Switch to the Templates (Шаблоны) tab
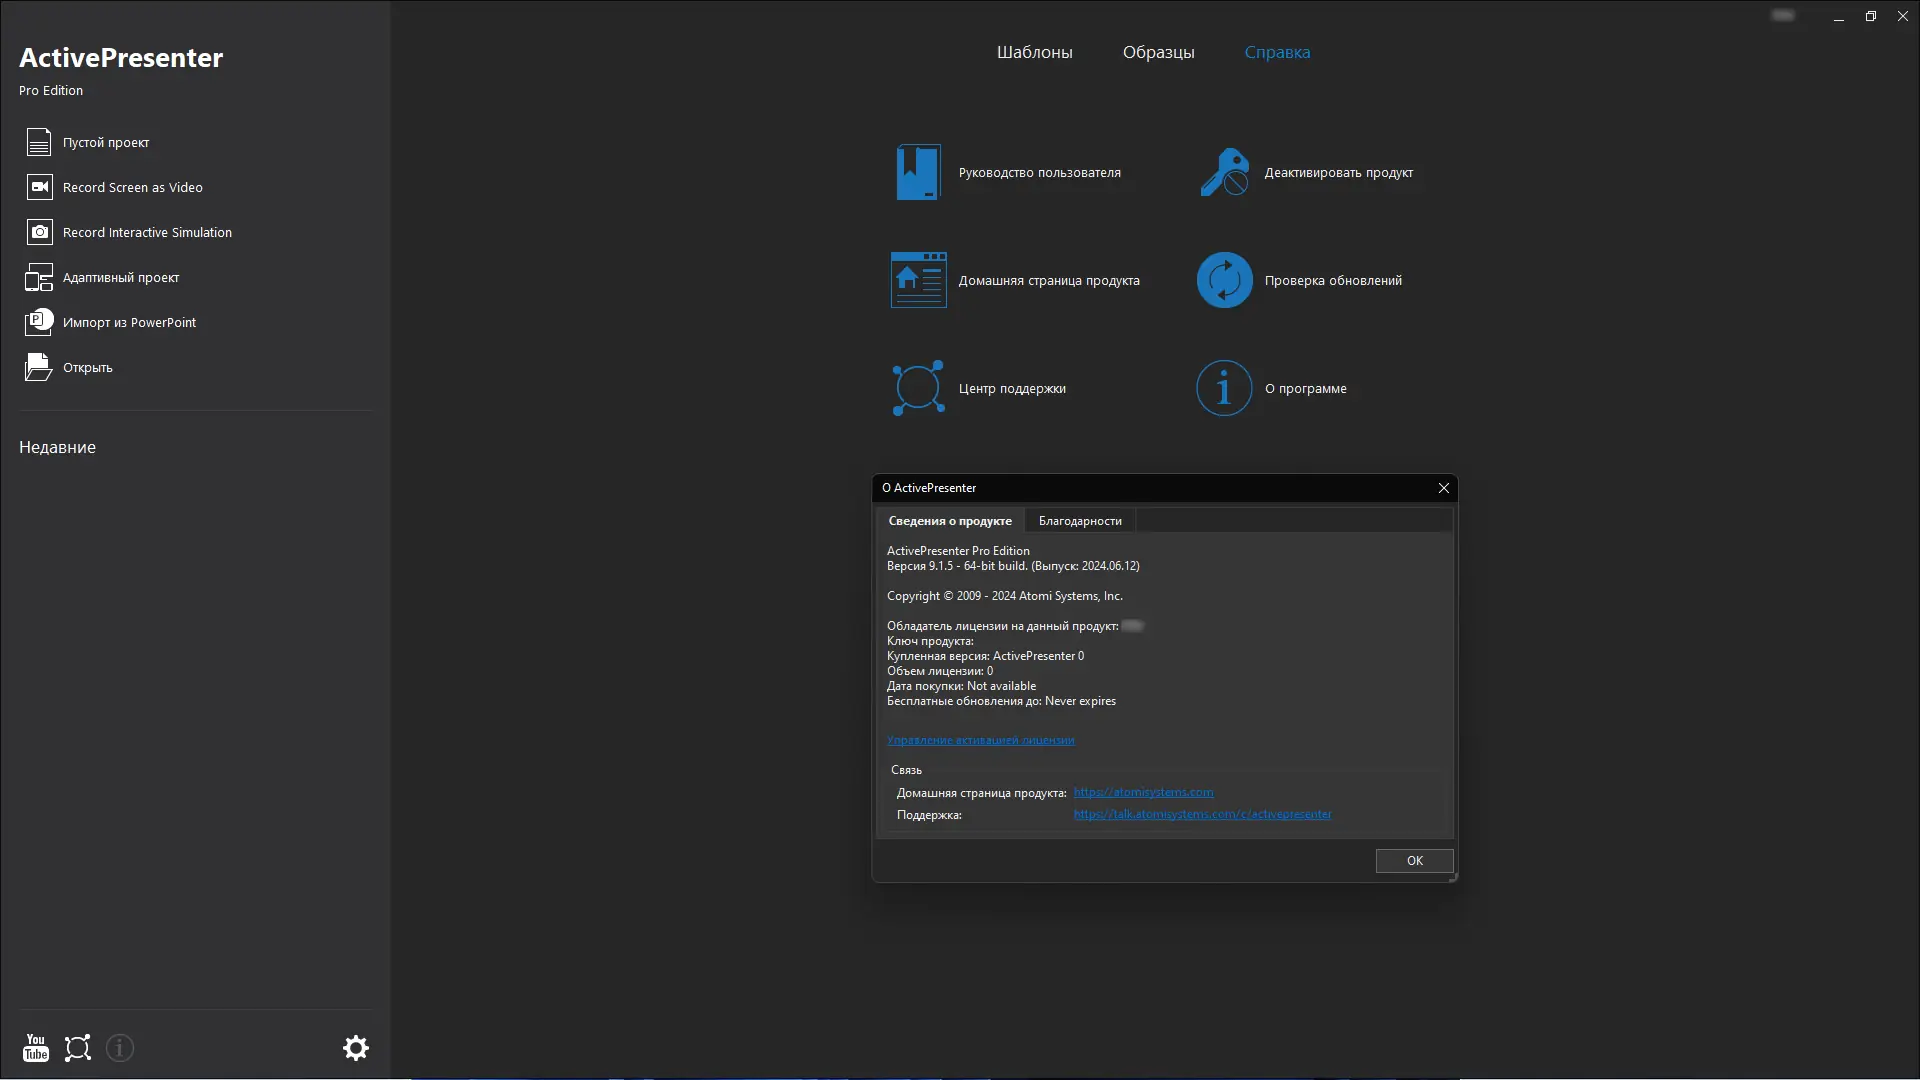The width and height of the screenshot is (1920, 1080). click(x=1034, y=52)
